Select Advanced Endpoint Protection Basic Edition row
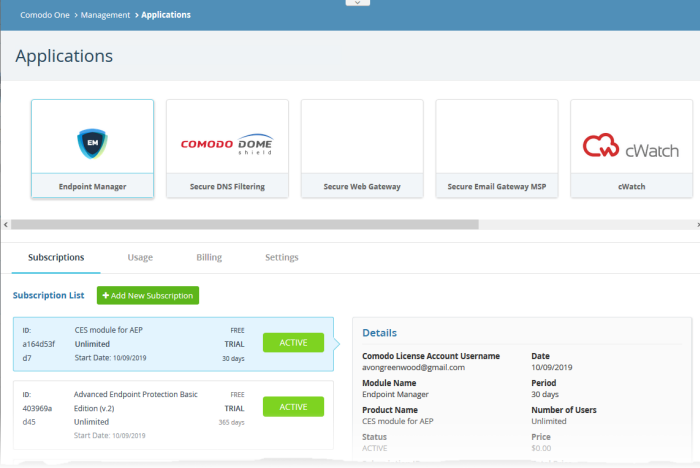 (x=173, y=415)
